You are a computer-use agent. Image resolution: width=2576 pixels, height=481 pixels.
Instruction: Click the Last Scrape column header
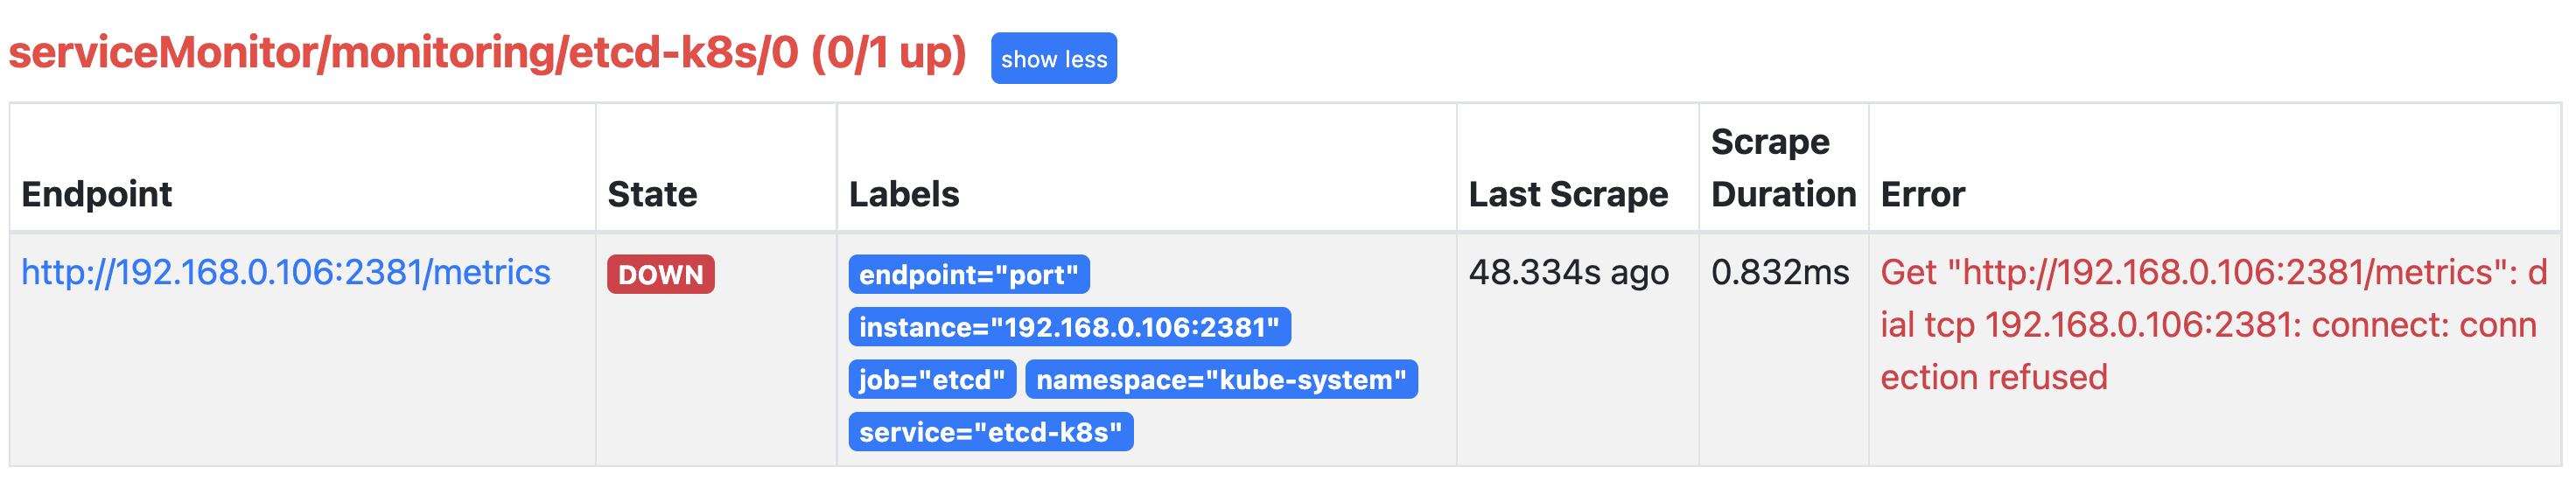click(x=1568, y=194)
